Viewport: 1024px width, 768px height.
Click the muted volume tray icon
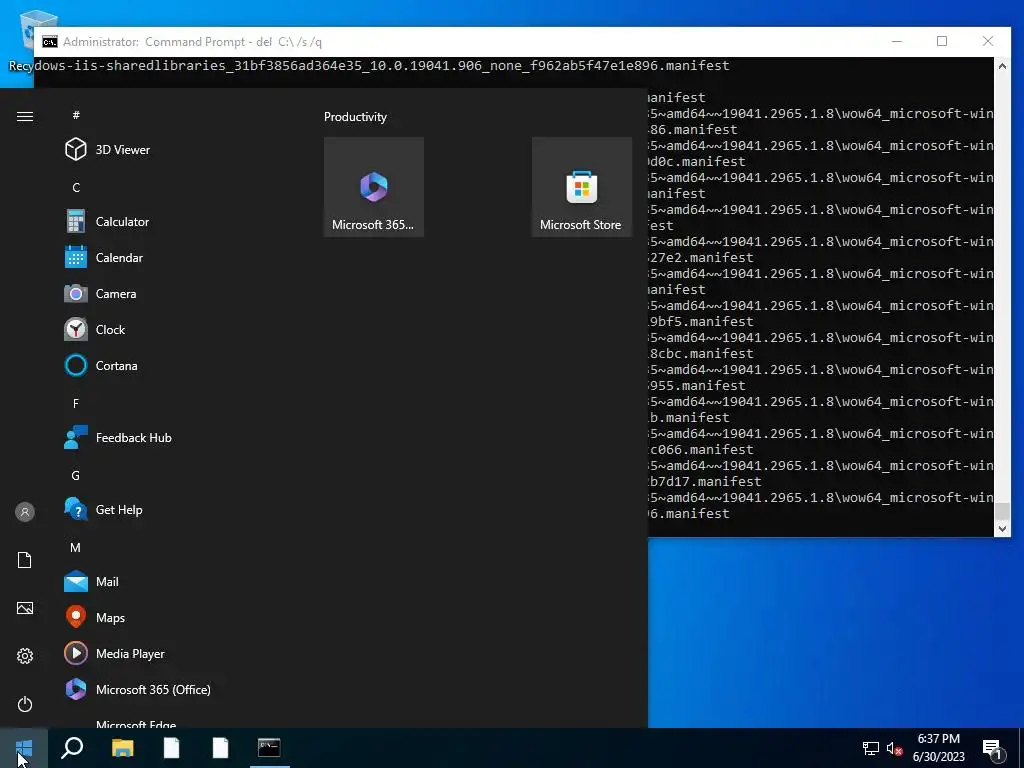tap(895, 748)
